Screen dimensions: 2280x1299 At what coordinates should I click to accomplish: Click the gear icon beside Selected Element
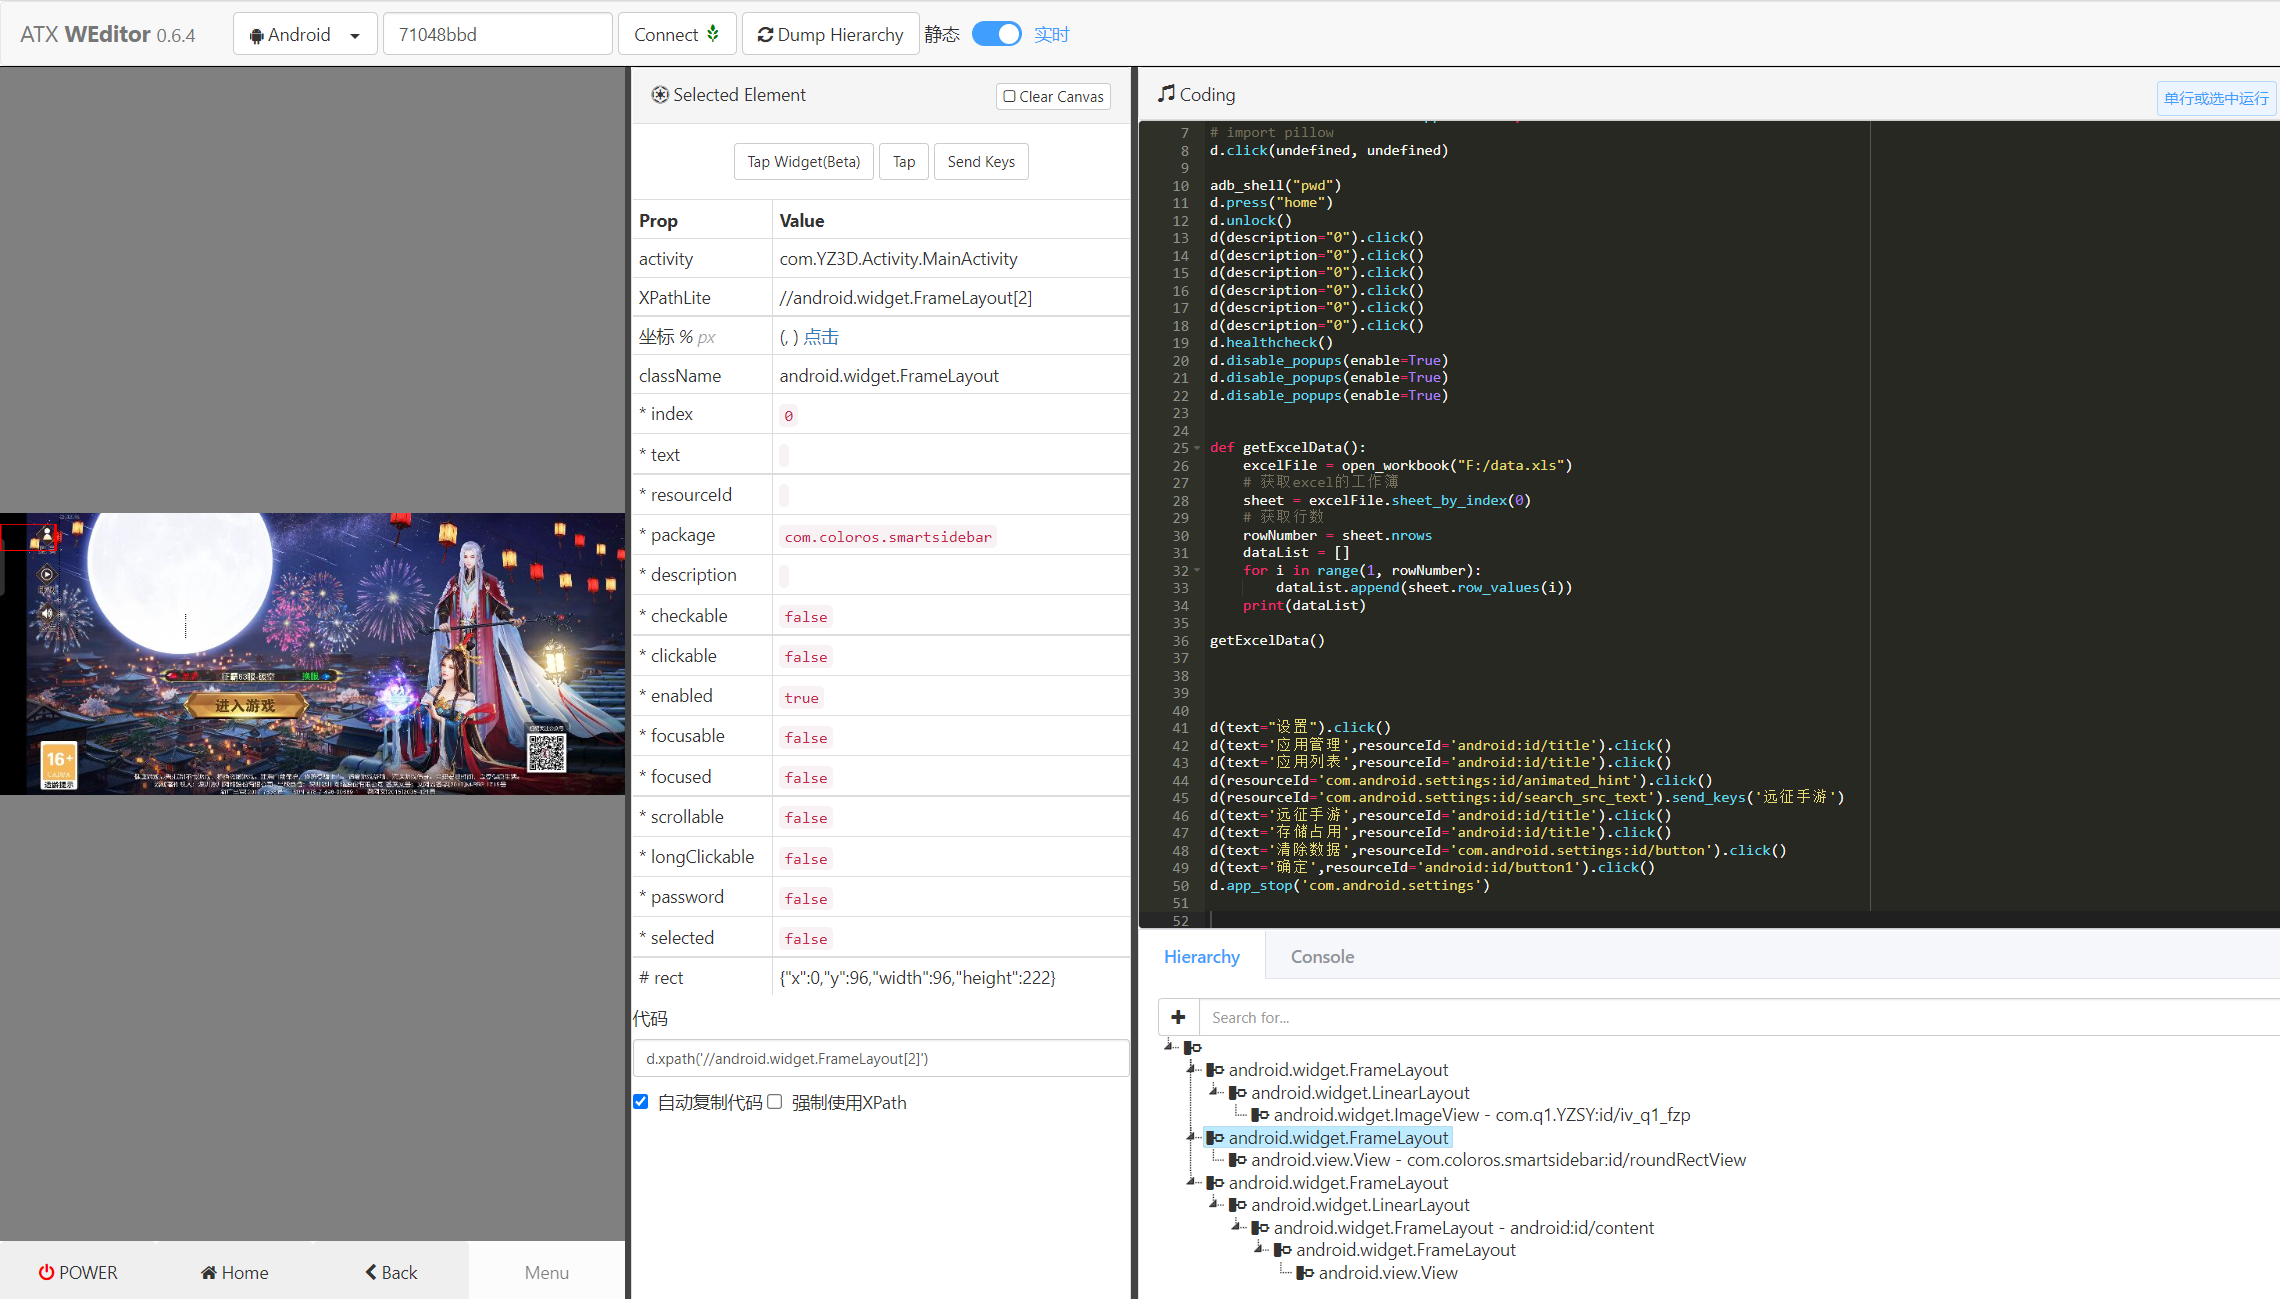[x=660, y=94]
